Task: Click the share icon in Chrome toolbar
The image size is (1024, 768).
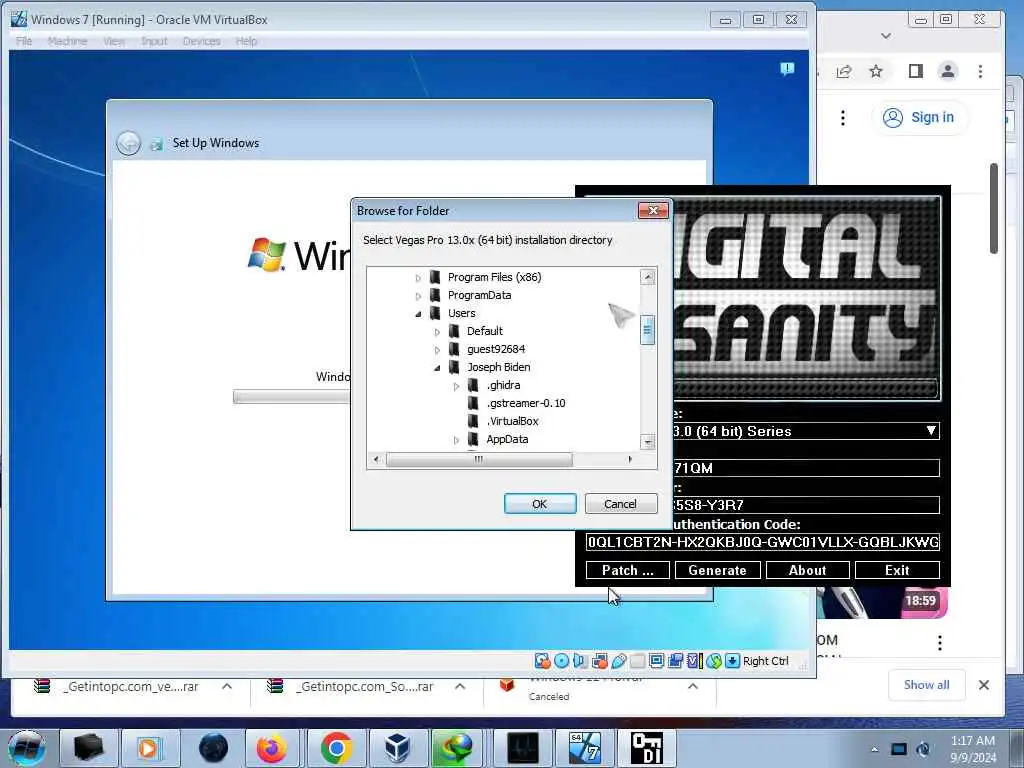Action: point(844,71)
